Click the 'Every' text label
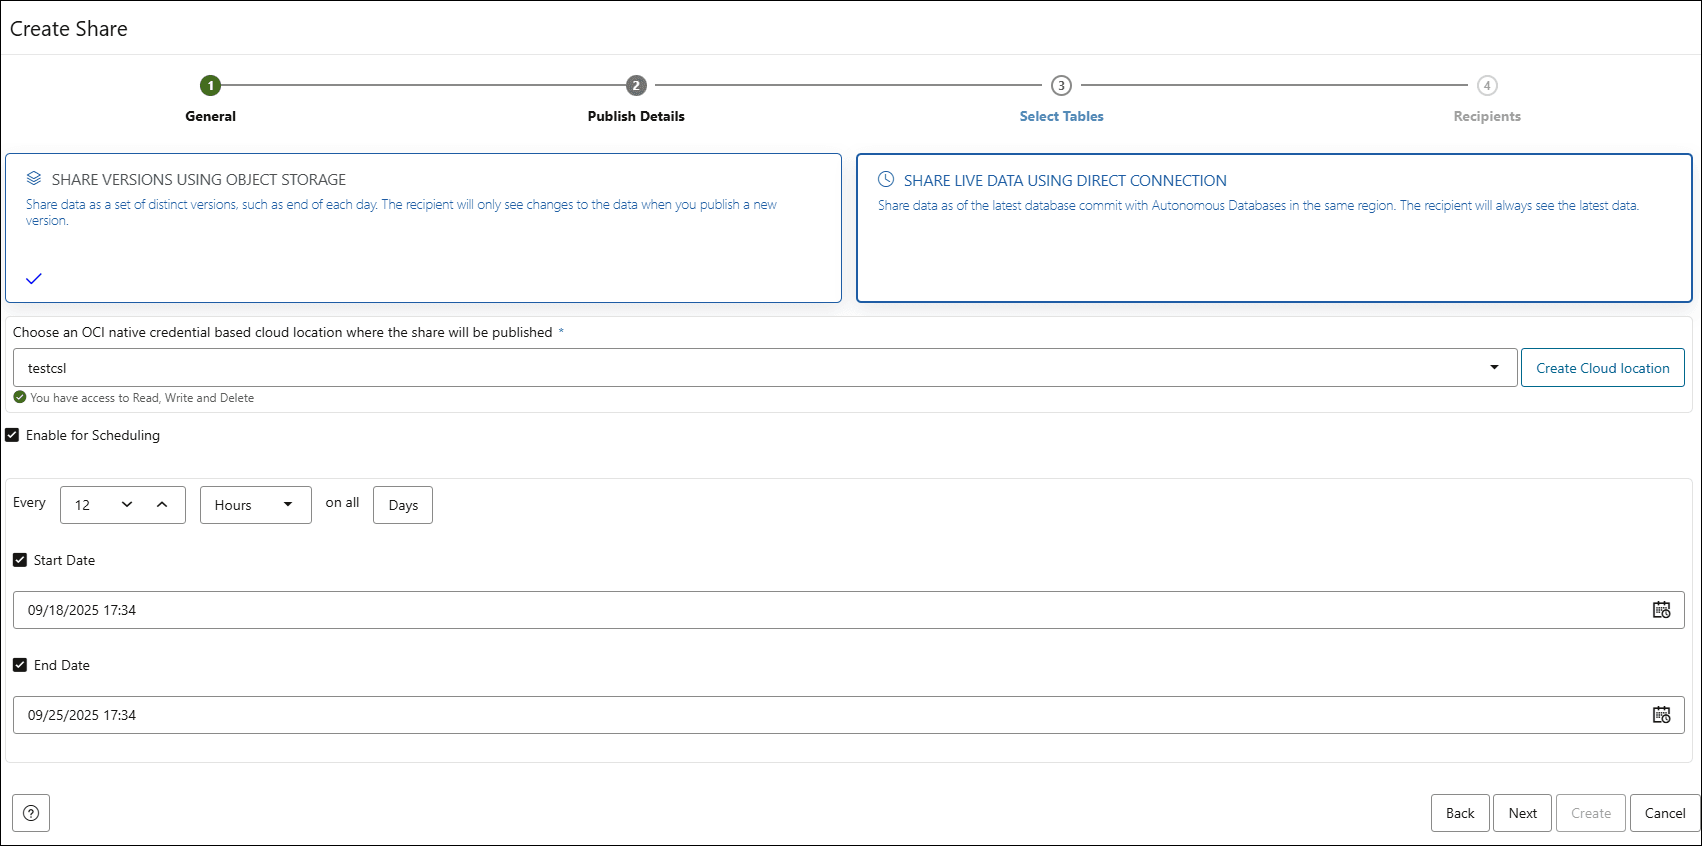This screenshot has width=1702, height=846. 29,502
